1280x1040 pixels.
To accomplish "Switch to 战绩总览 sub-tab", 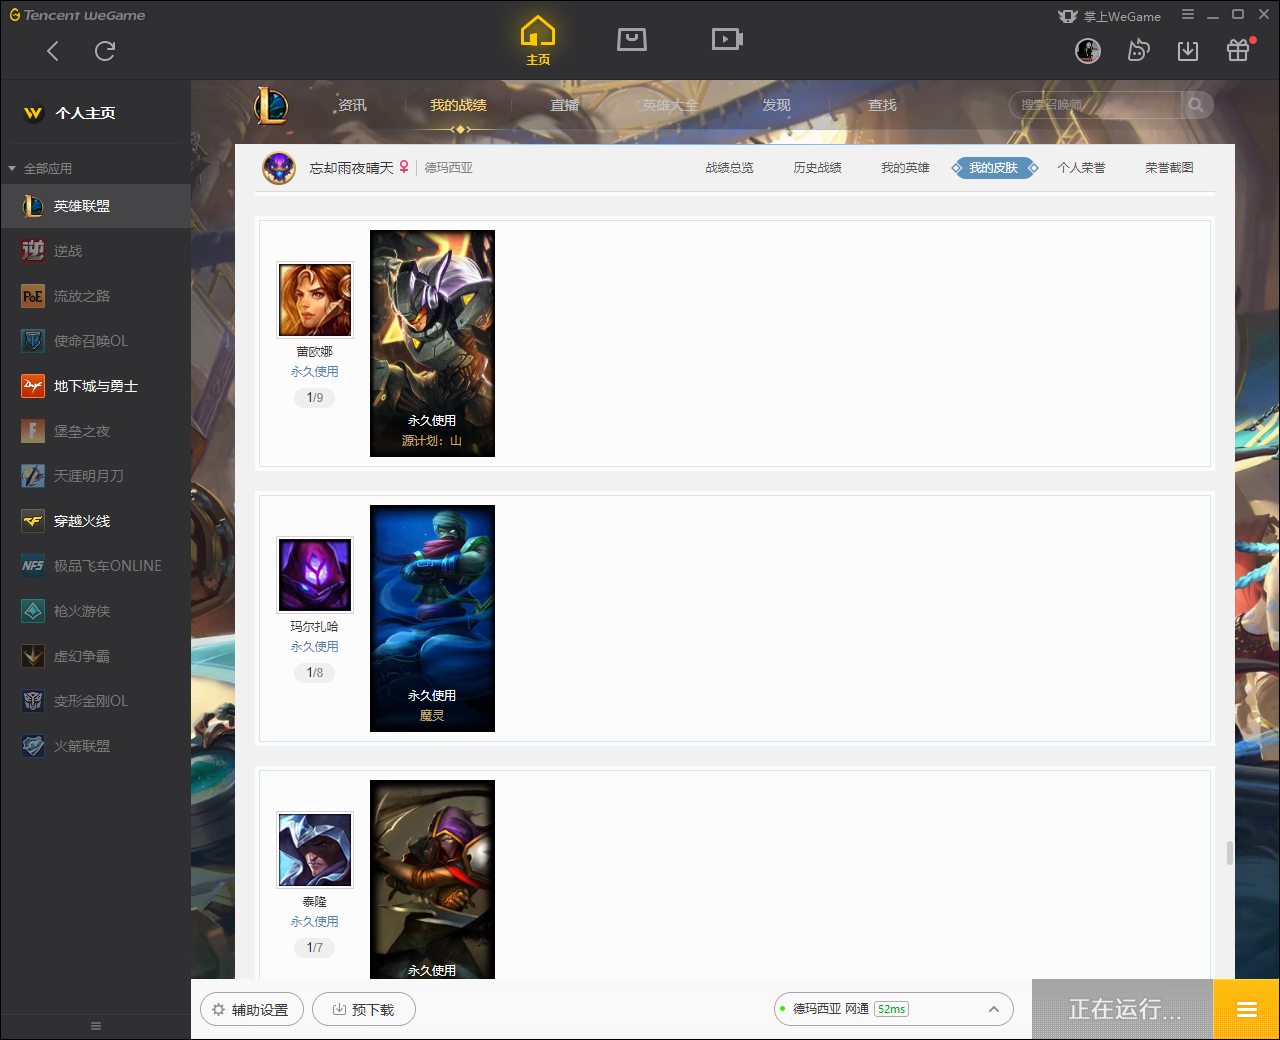I will point(729,168).
